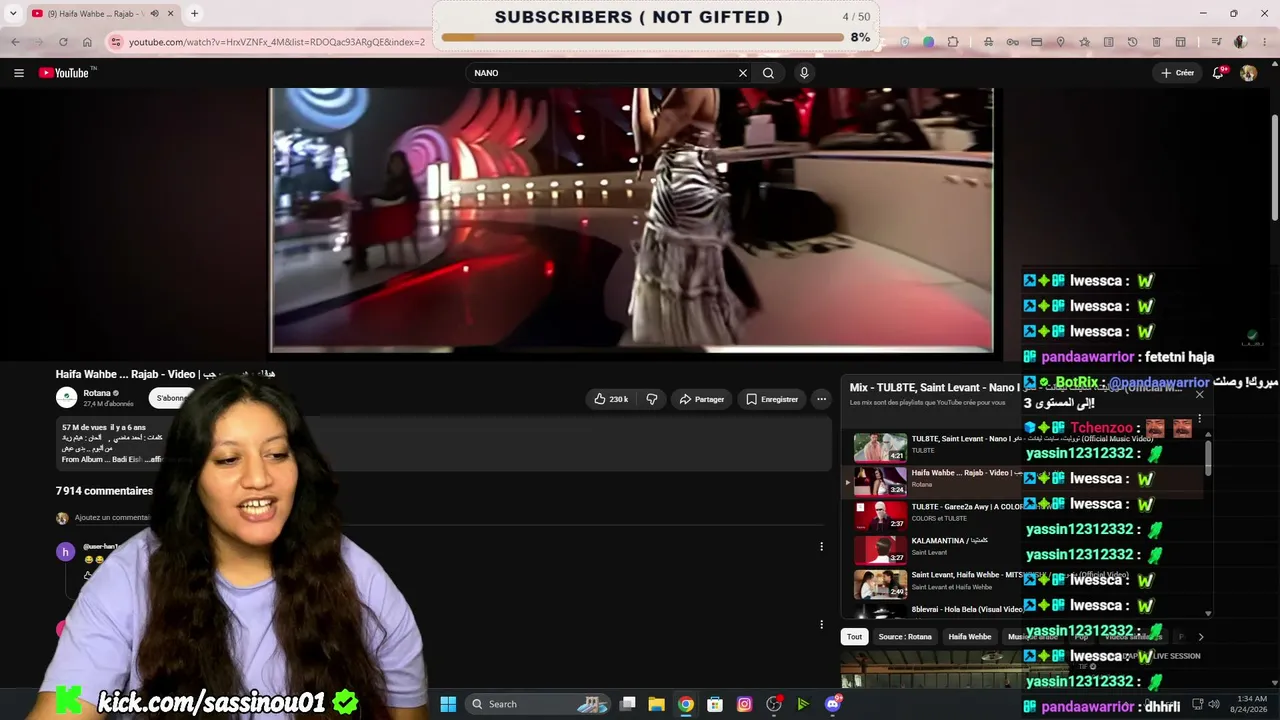Open the browser home page

click(87, 42)
